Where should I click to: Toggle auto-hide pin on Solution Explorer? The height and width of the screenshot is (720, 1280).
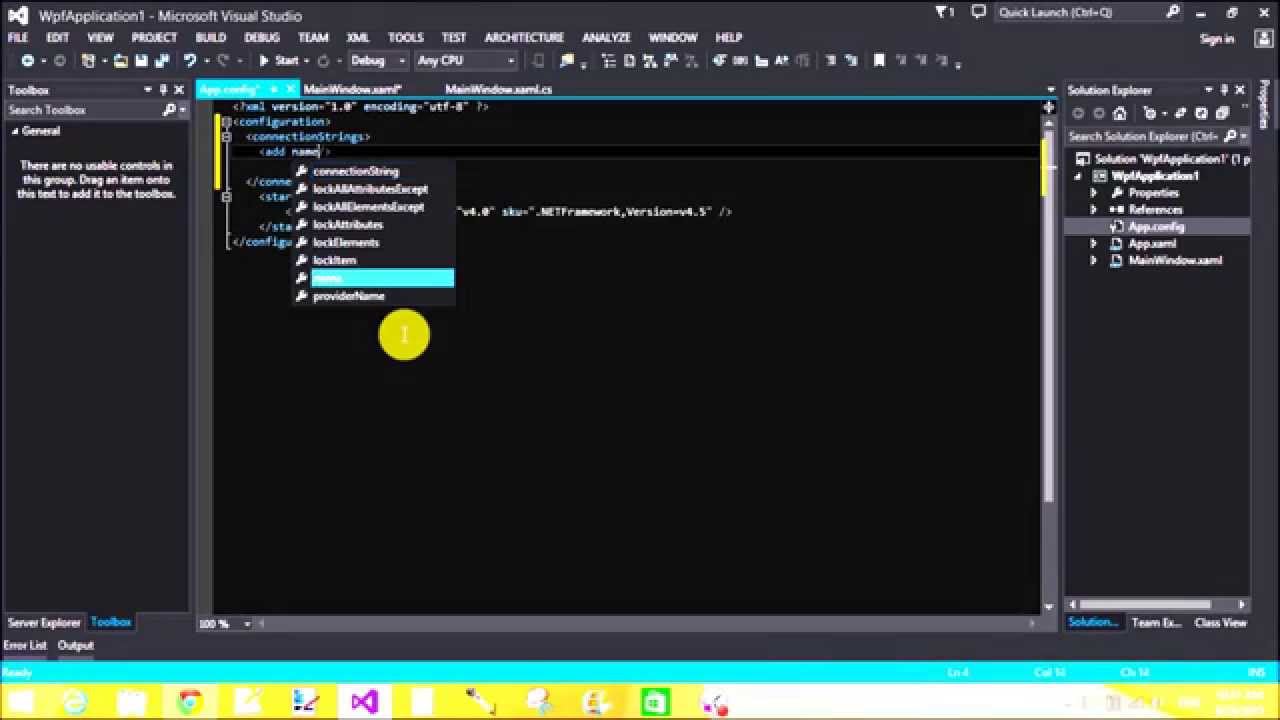[x=1224, y=90]
